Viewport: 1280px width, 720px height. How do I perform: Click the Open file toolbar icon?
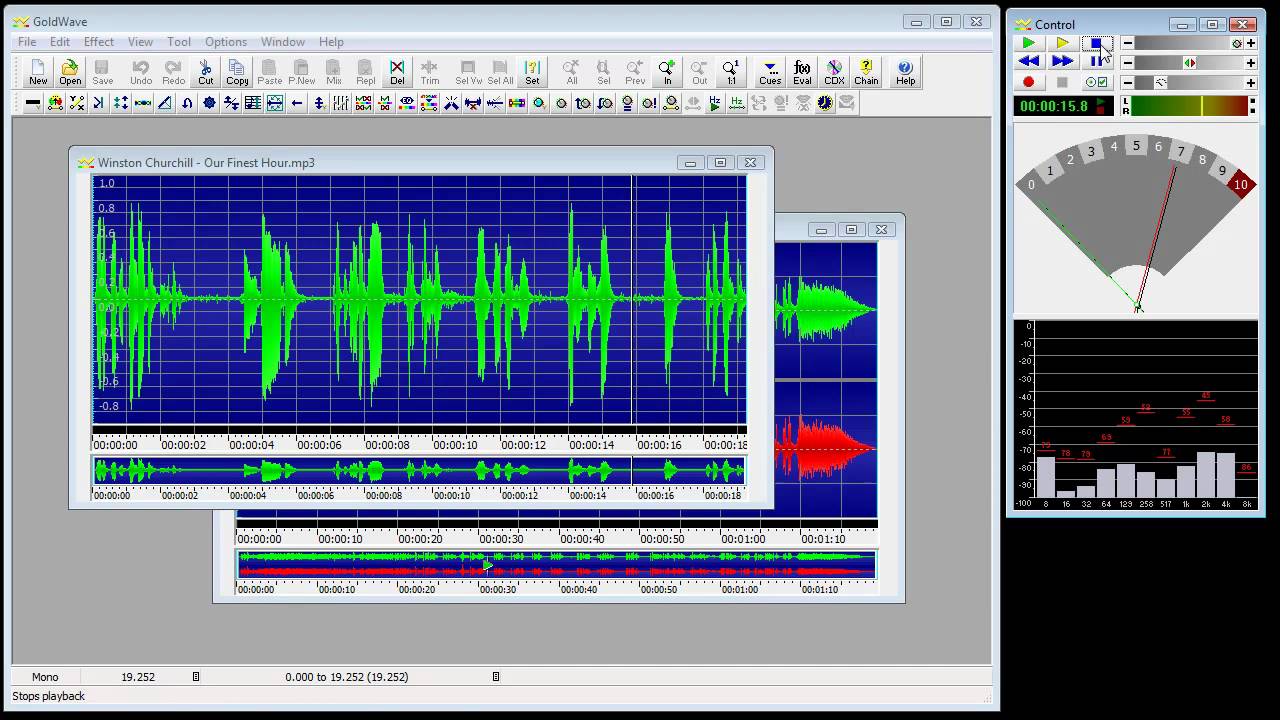point(70,72)
